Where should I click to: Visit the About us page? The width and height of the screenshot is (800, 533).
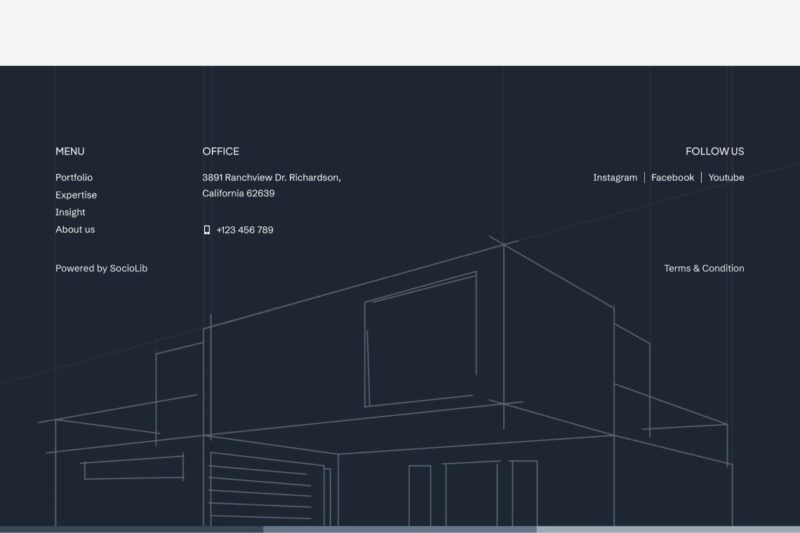[75, 230]
